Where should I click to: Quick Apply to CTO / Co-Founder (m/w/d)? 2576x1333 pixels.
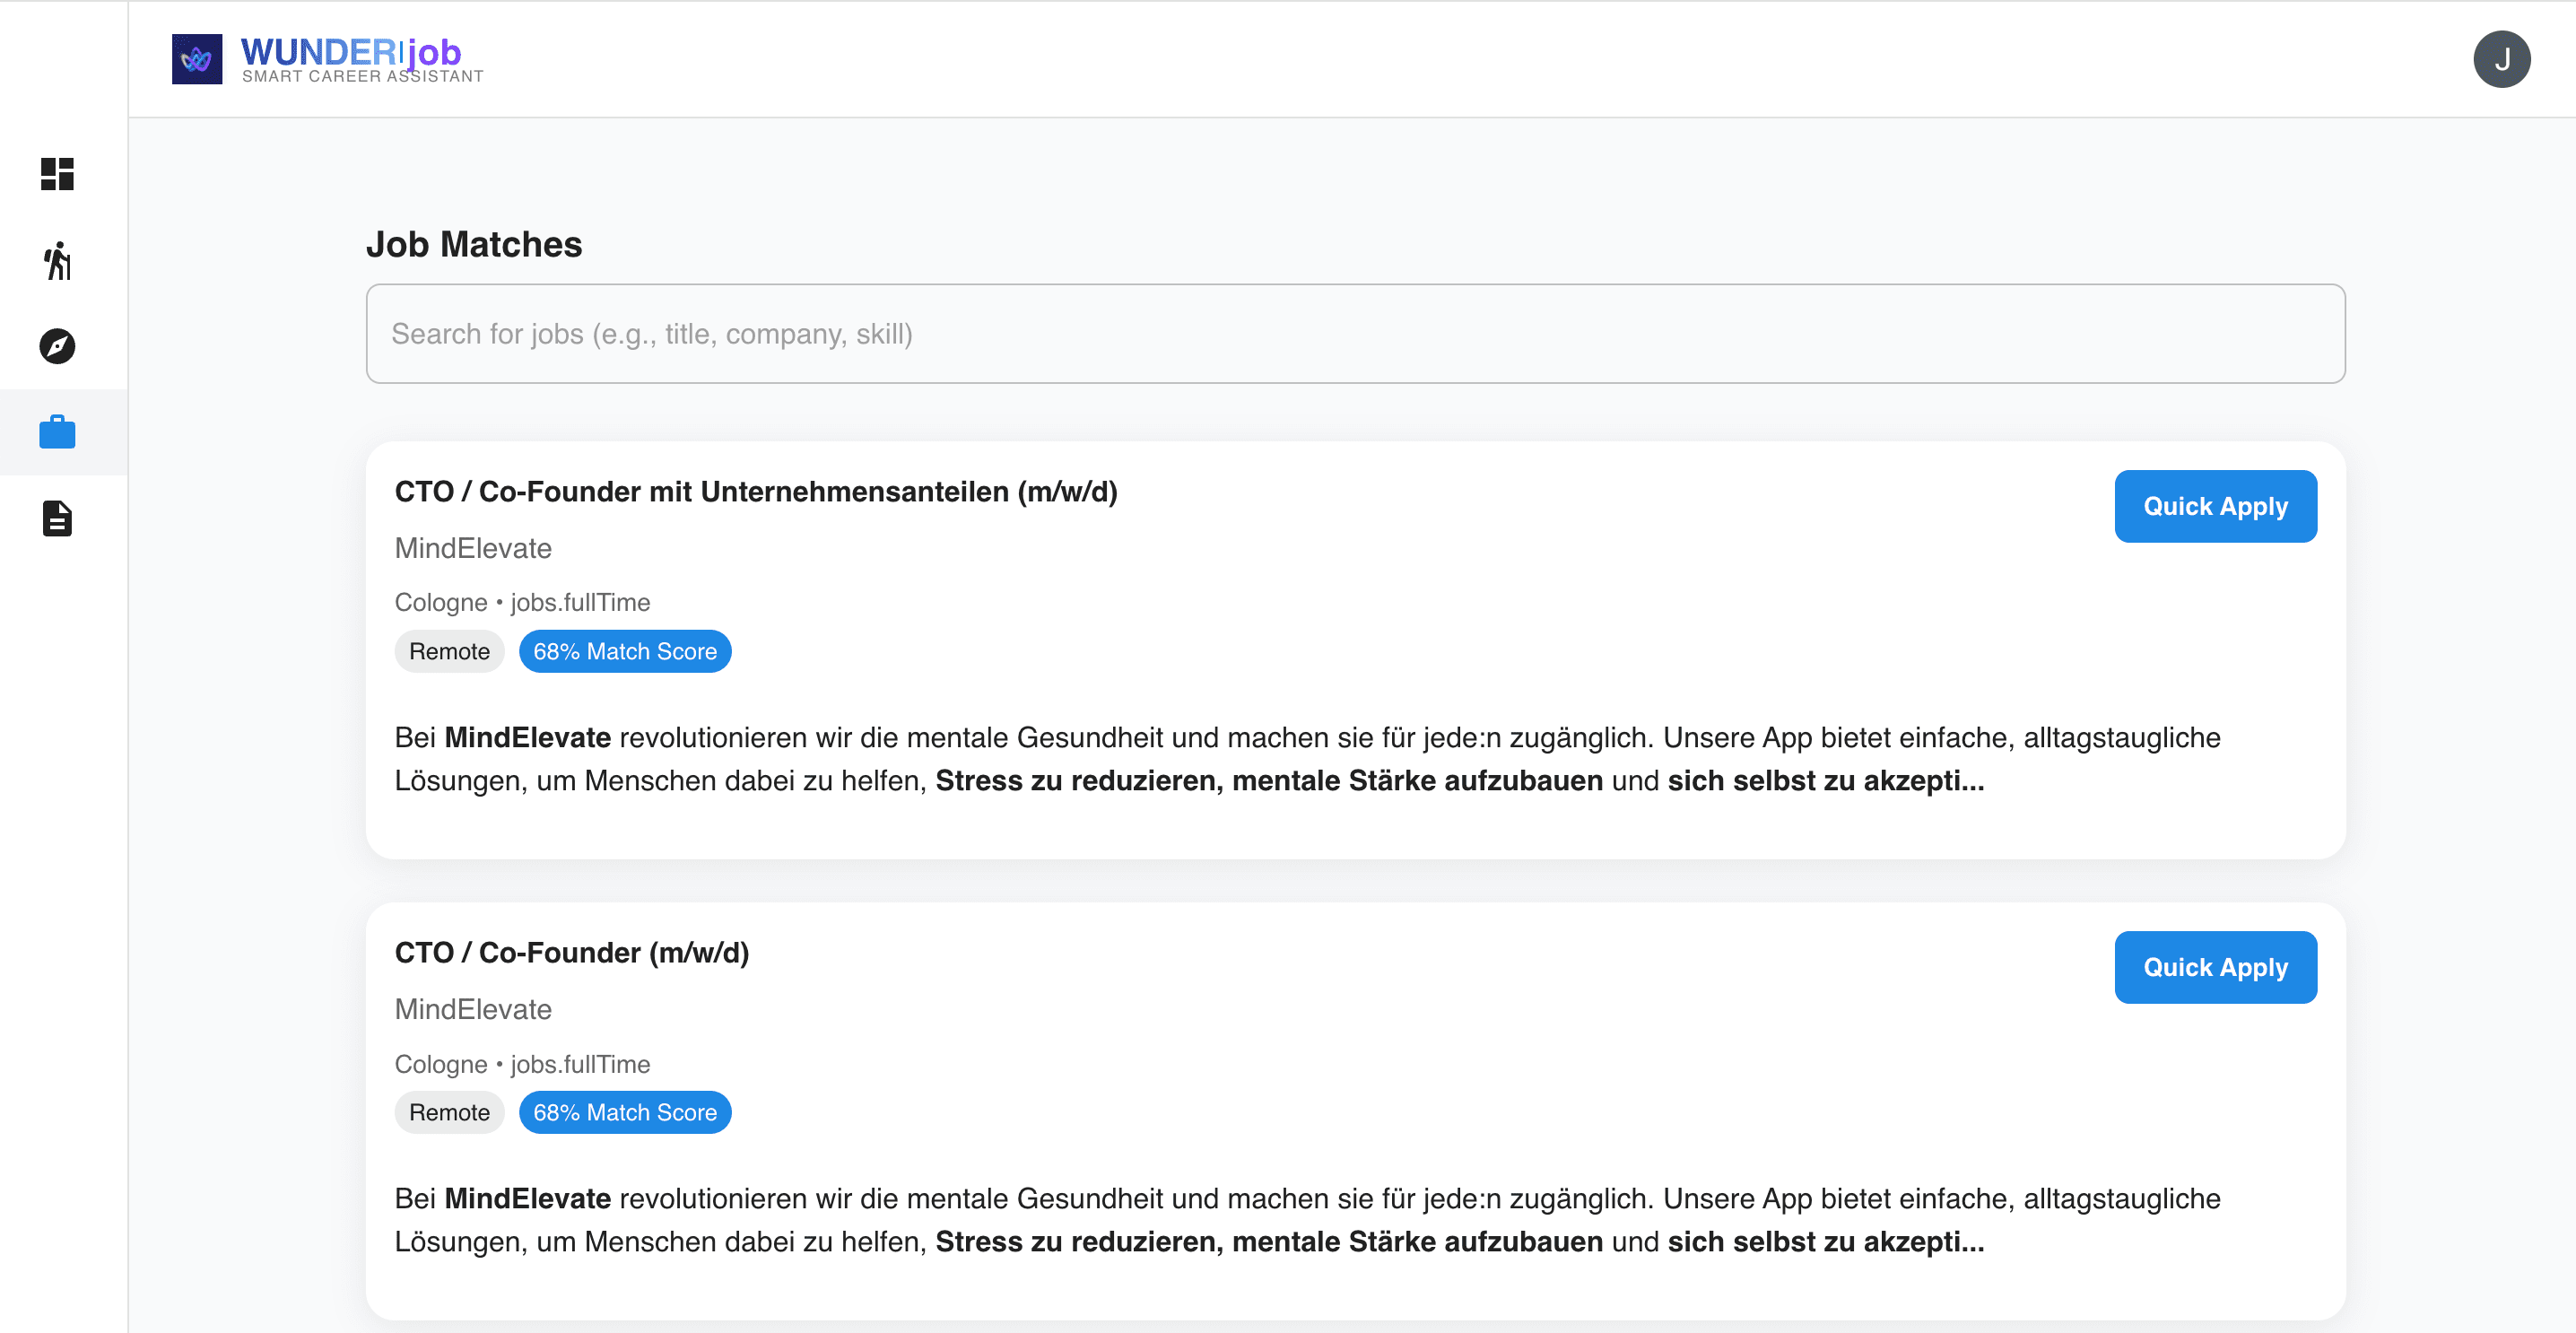tap(2215, 967)
